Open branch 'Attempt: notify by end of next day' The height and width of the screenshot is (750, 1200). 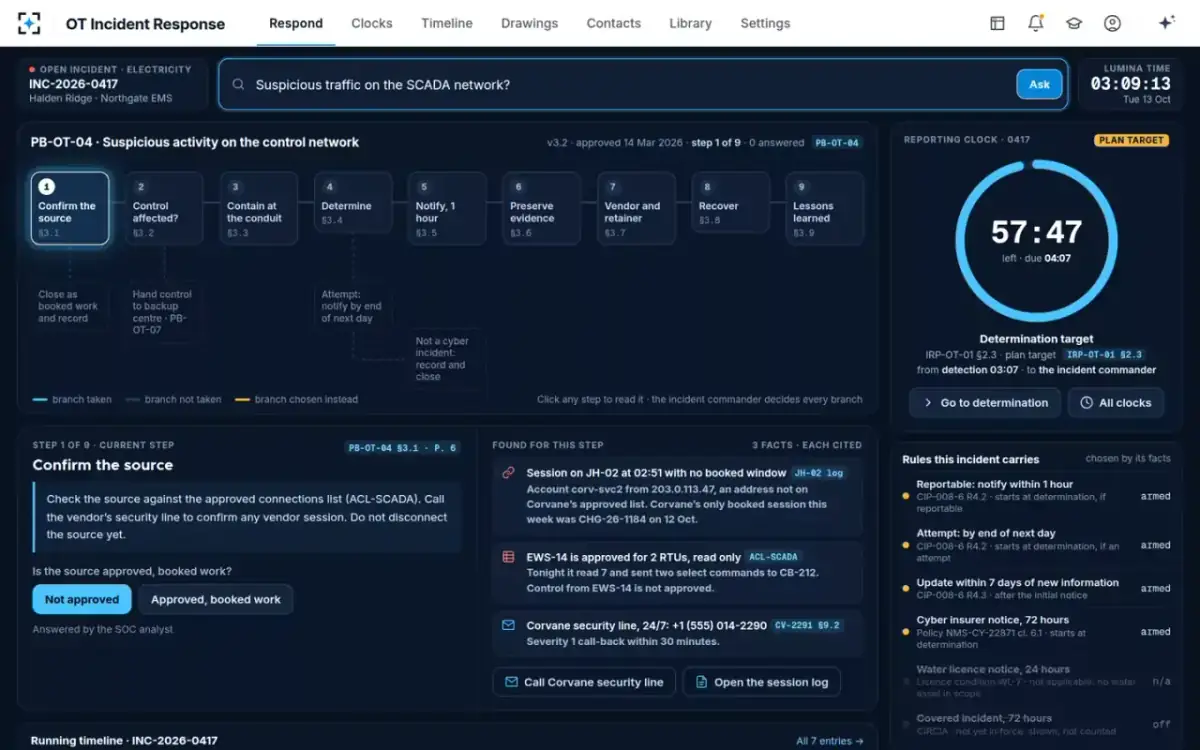(353, 307)
